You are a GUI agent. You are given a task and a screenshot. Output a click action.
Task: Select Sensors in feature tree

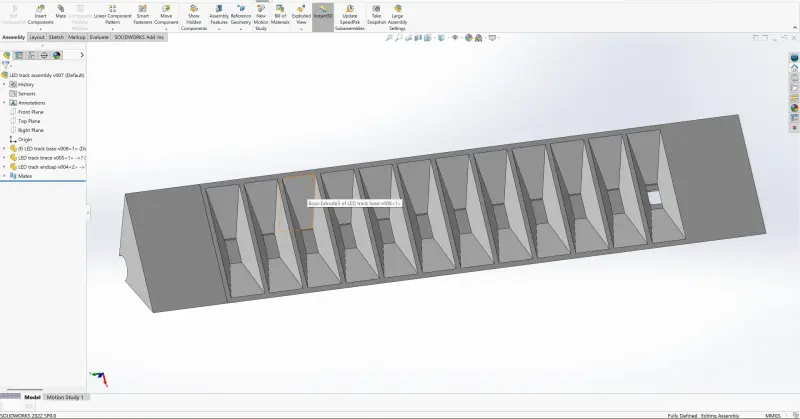click(27, 93)
